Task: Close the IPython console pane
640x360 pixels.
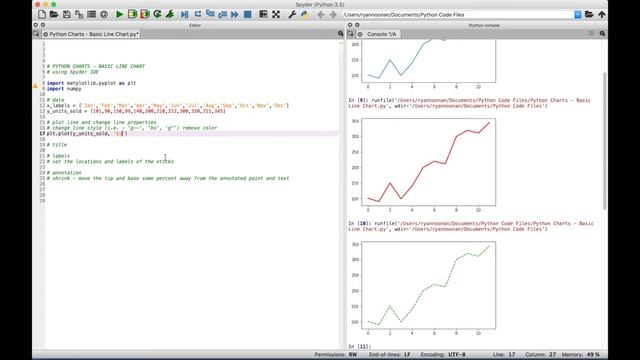Action: point(350,25)
